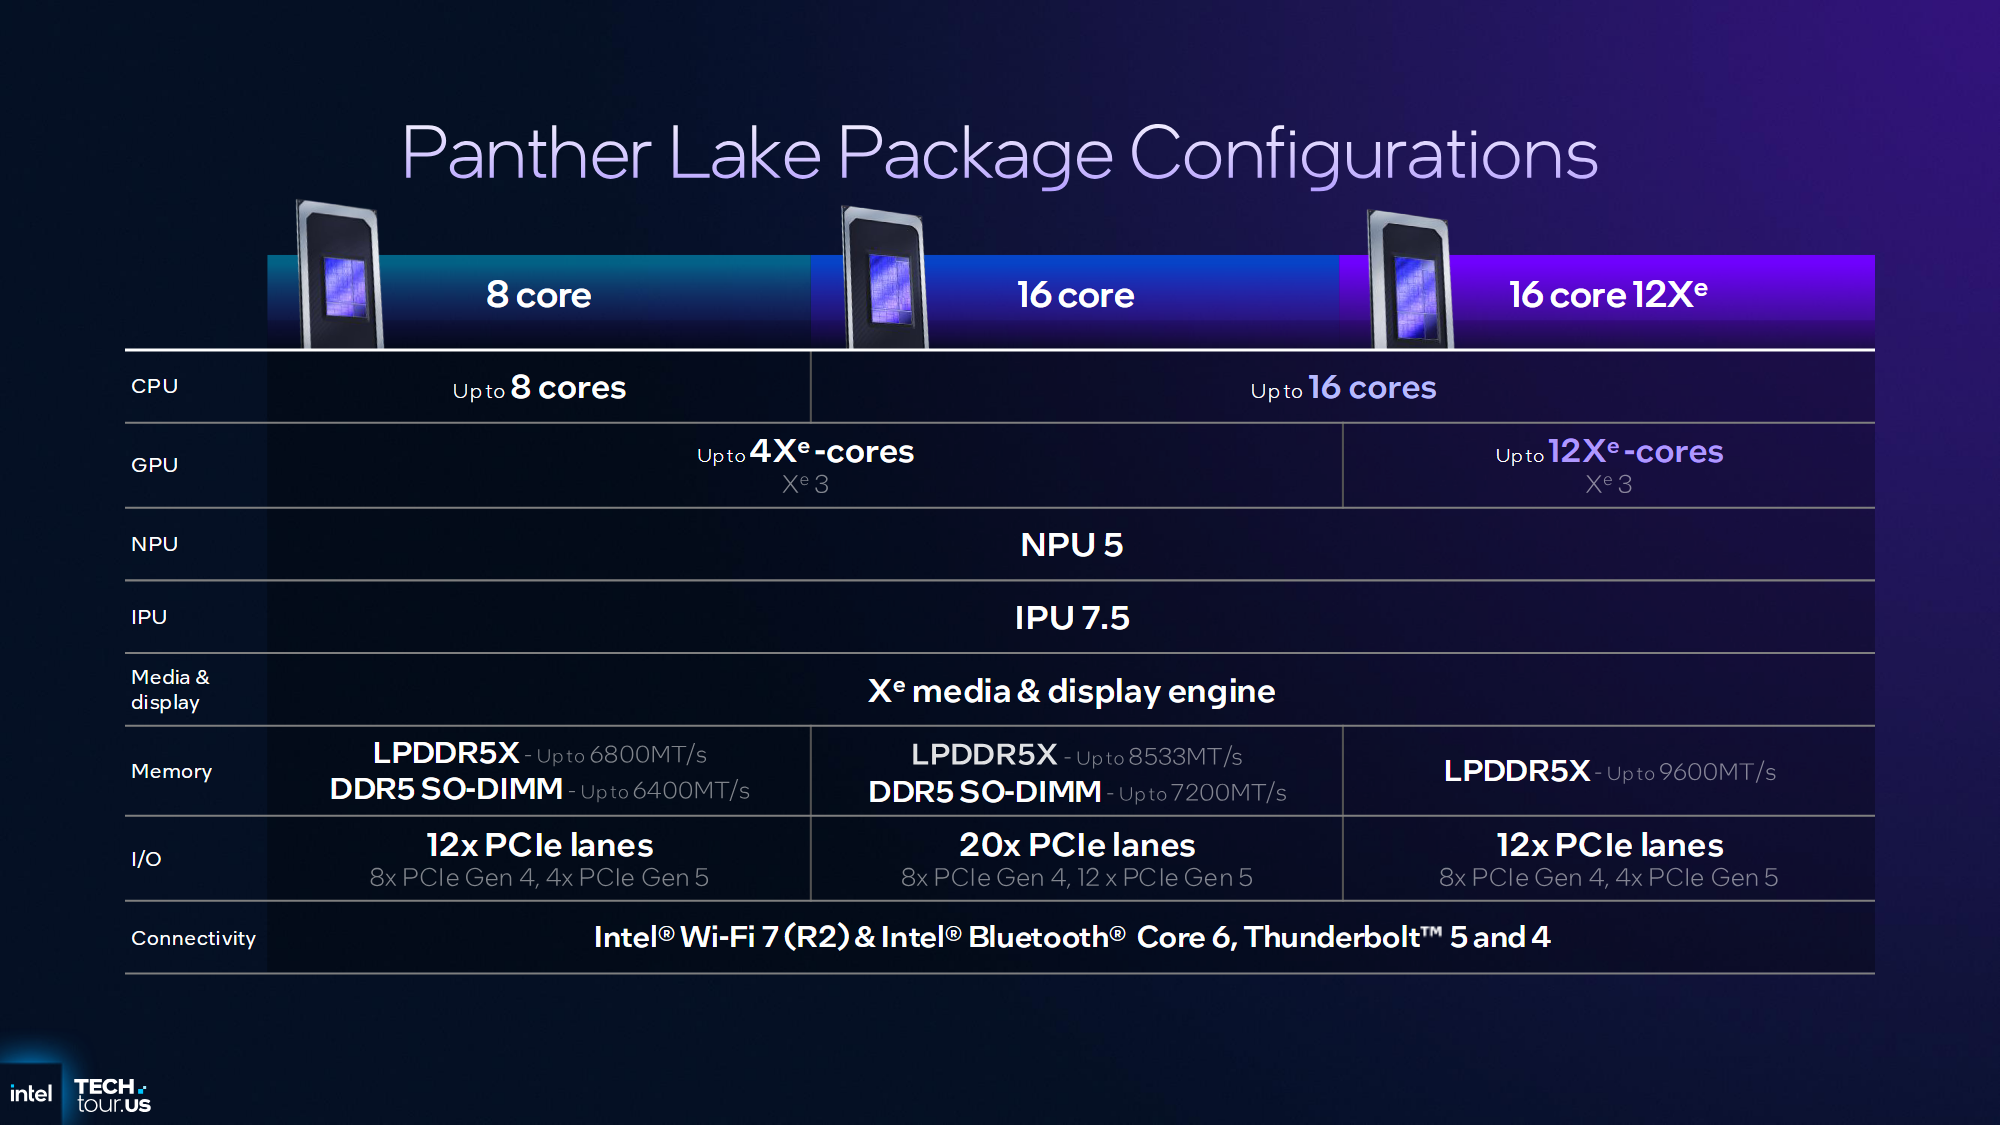Click the 20x PCIe lanes cell
The height and width of the screenshot is (1125, 2000).
pyautogui.click(x=1076, y=859)
